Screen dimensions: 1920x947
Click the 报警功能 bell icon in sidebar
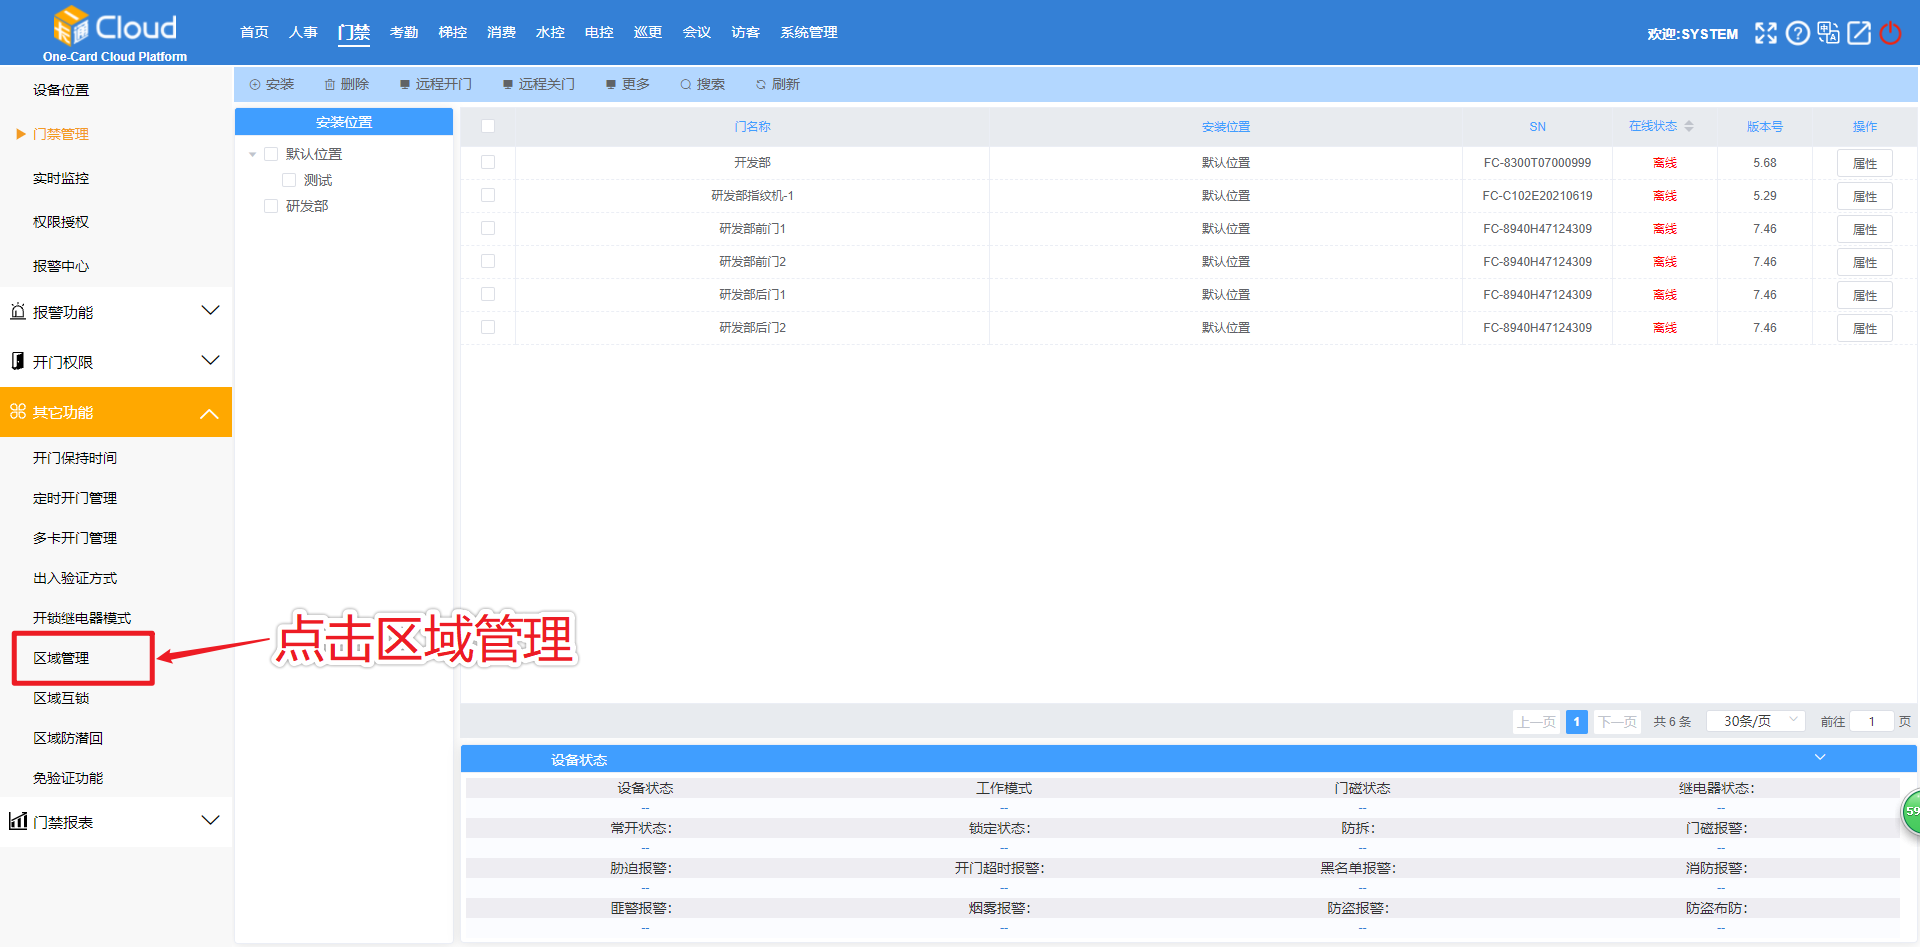click(18, 312)
